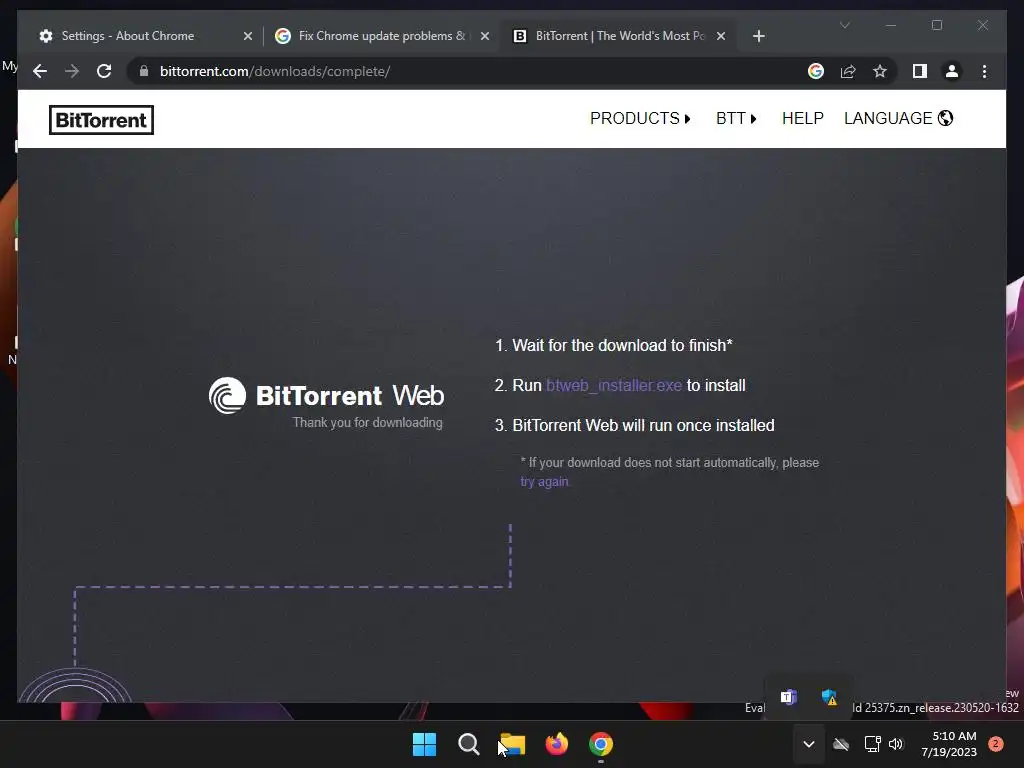
Task: Click the btweb_installer.exe link
Action: [614, 385]
